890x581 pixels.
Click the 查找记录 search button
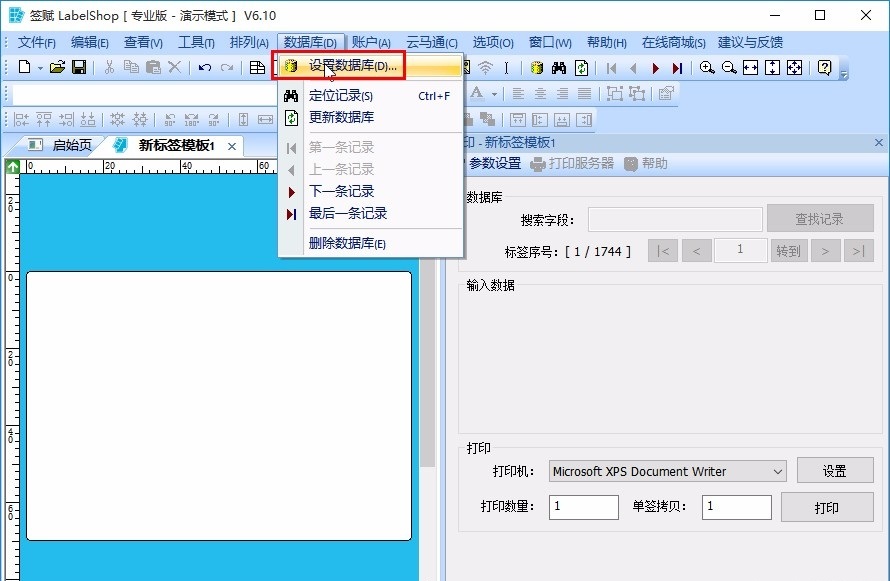click(820, 218)
